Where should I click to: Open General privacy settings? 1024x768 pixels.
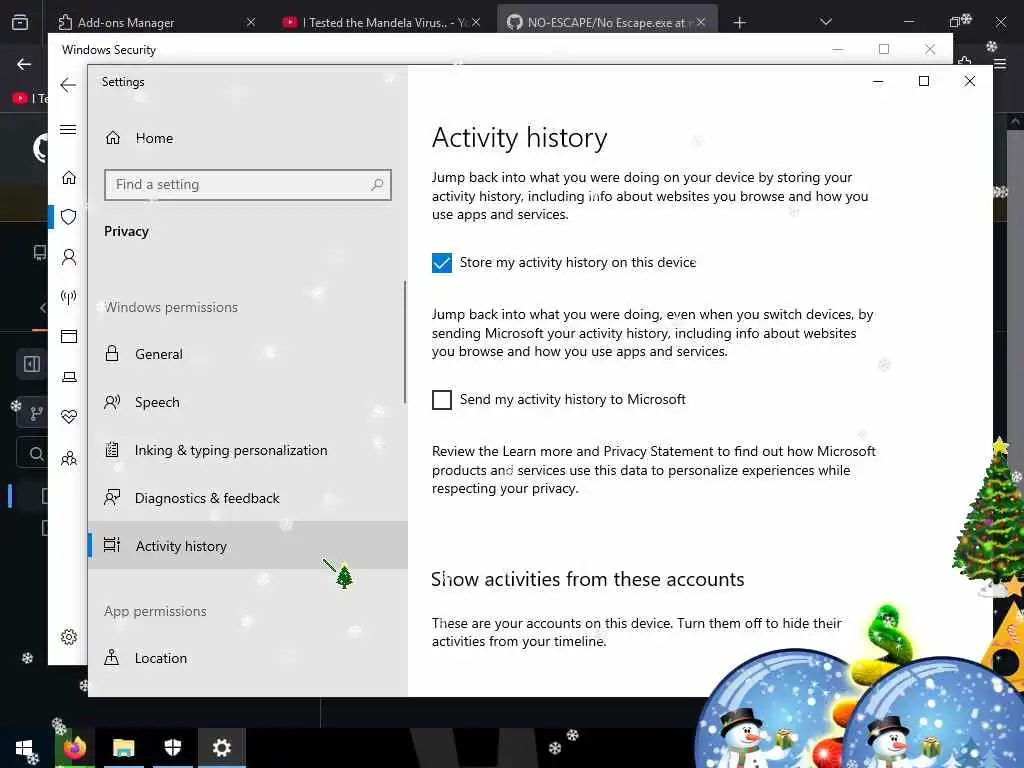[x=248, y=354]
